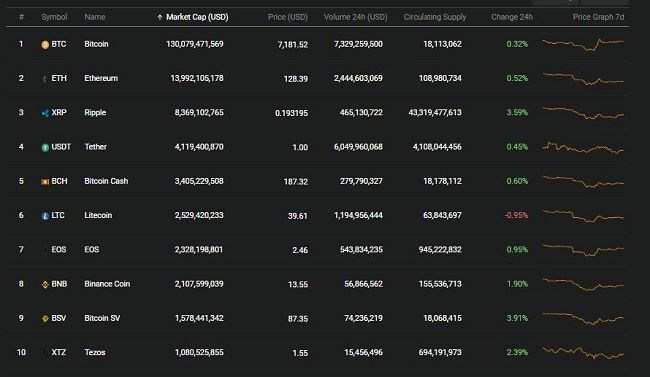Click the Tether USDT coin icon
The image size is (650, 377).
[x=45, y=148]
